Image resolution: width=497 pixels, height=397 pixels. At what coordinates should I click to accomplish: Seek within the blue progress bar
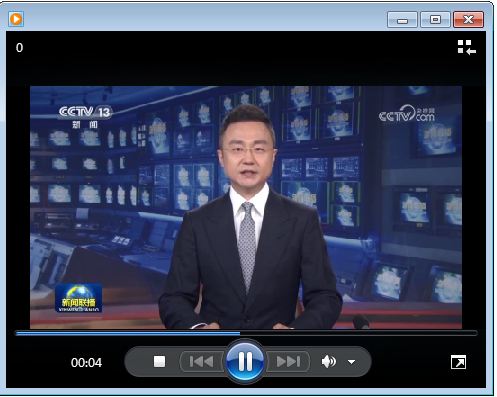coord(128,333)
